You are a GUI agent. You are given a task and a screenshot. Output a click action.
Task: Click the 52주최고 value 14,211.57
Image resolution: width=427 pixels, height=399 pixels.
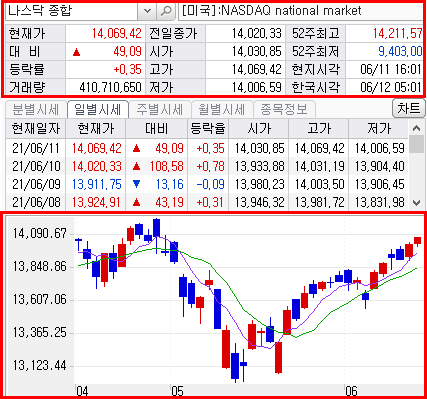[x=397, y=33]
